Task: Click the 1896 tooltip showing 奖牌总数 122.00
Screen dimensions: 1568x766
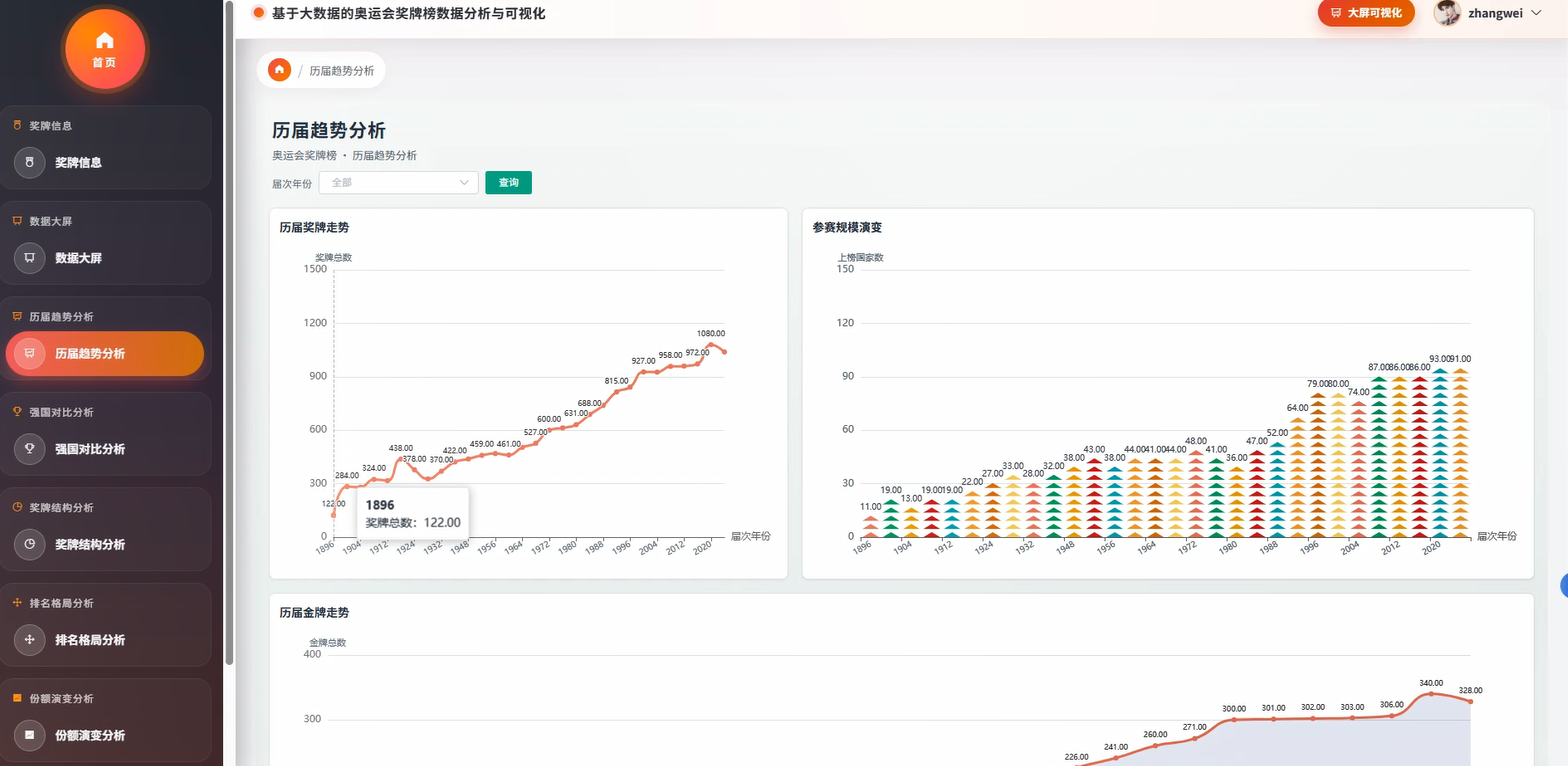Action: (x=413, y=514)
